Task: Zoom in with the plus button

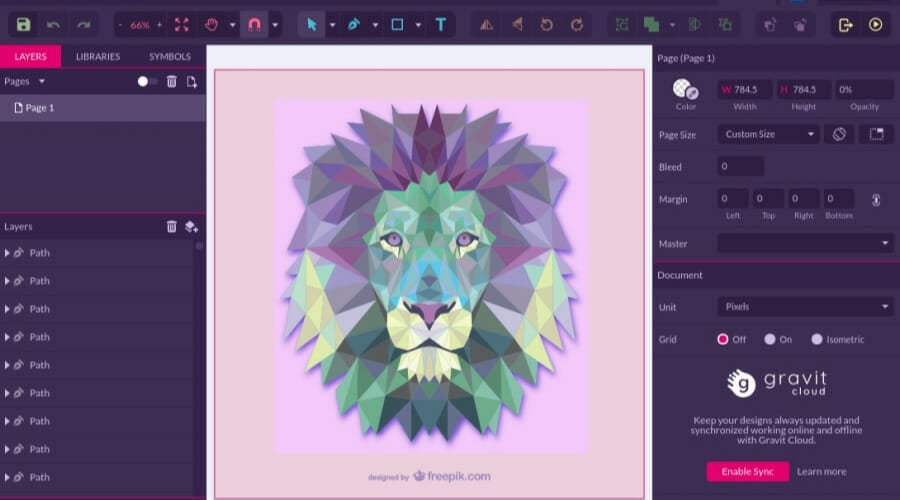Action: (160, 25)
